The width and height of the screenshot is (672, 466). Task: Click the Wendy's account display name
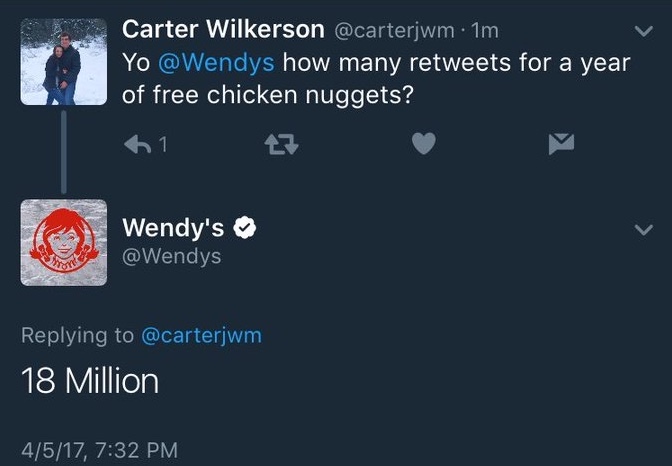tap(173, 229)
